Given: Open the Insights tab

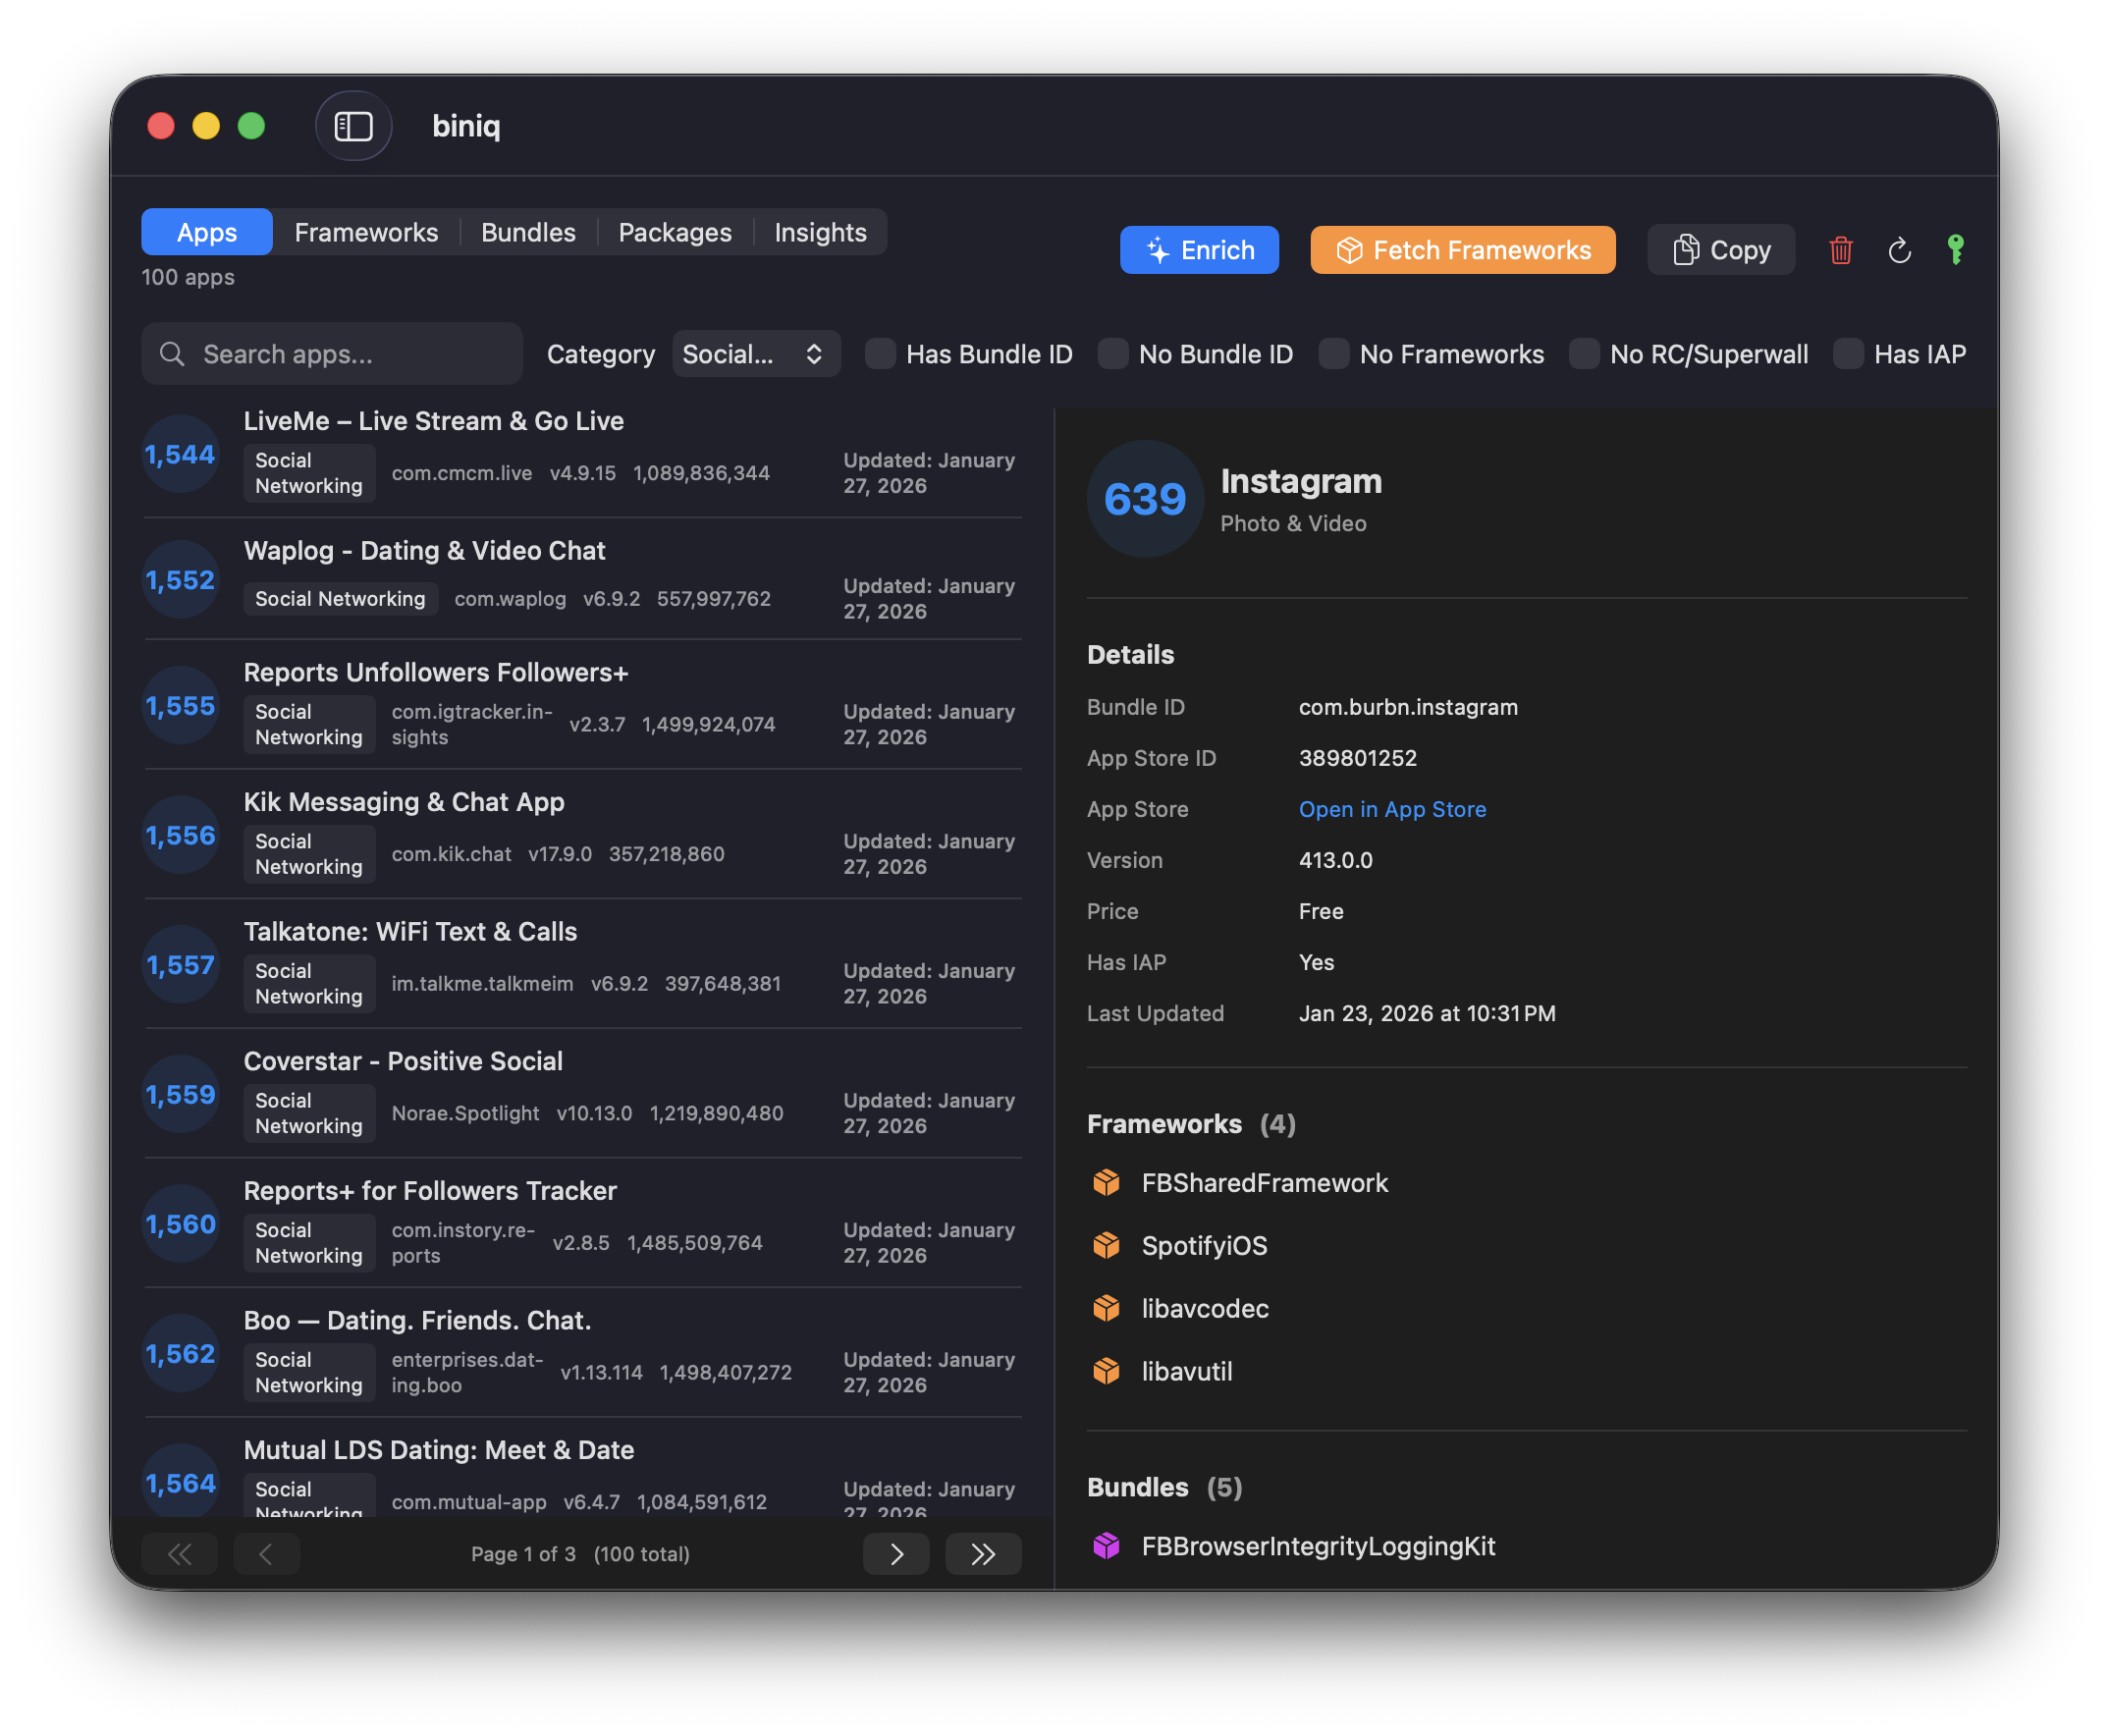Looking at the screenshot, I should click(x=820, y=231).
